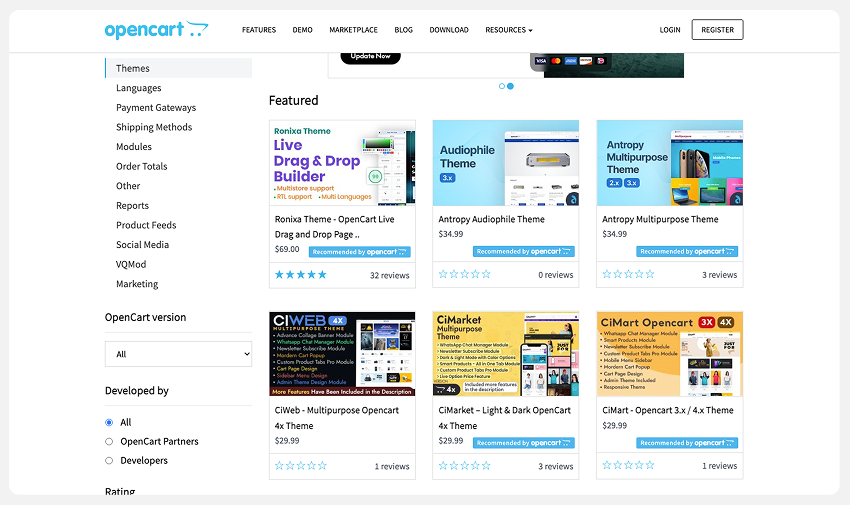The height and width of the screenshot is (505, 850).
Task: Select the first carousel dot
Action: 501,86
